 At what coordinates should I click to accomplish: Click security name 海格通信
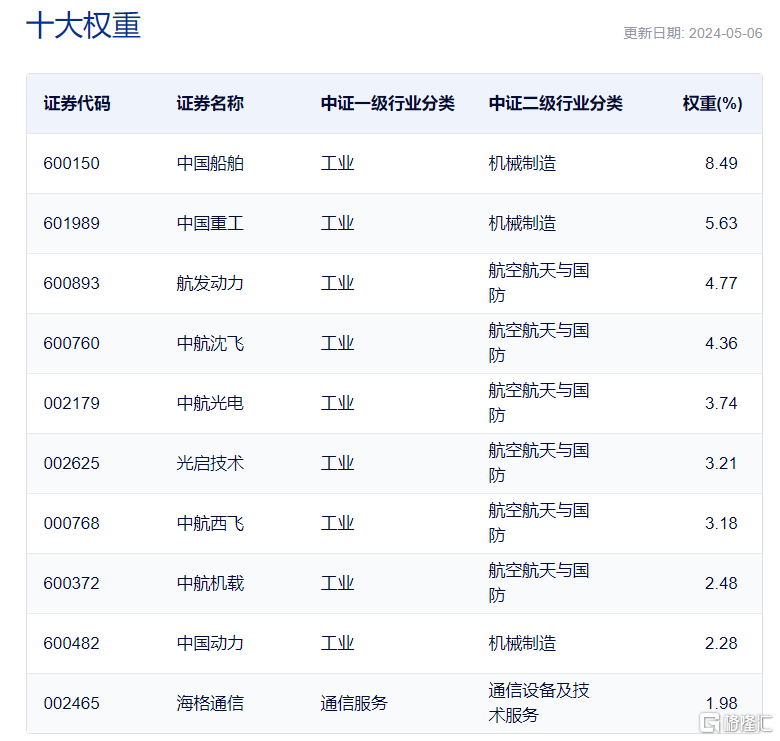pos(210,703)
